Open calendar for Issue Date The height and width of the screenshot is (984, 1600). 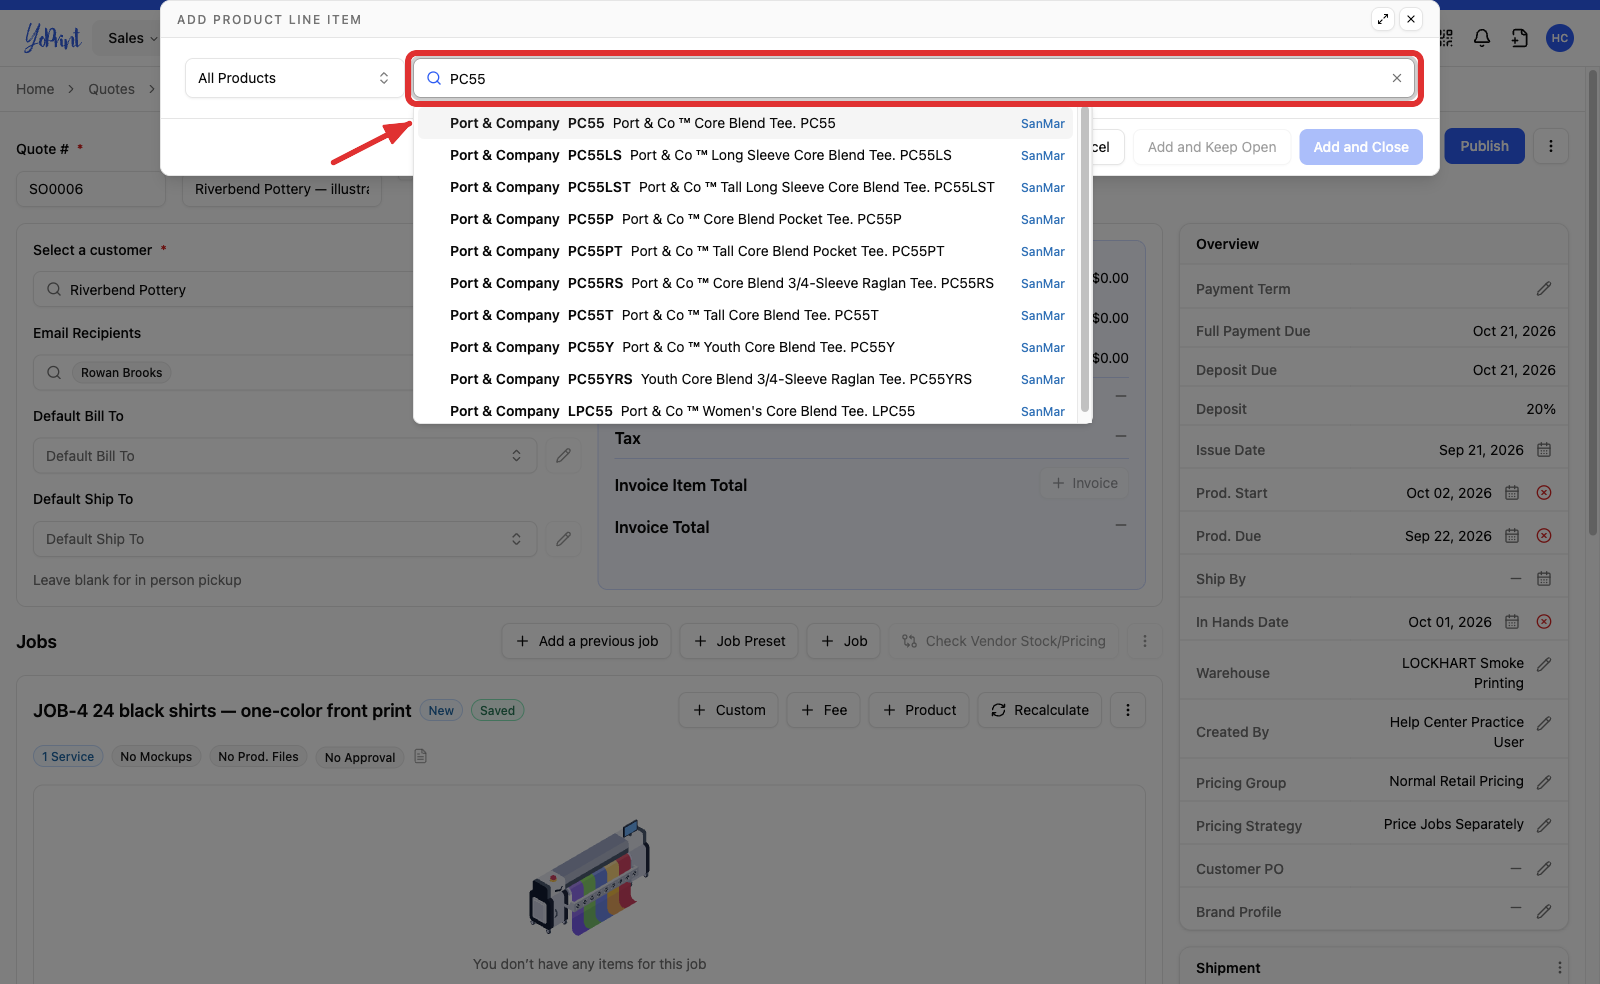point(1544,450)
